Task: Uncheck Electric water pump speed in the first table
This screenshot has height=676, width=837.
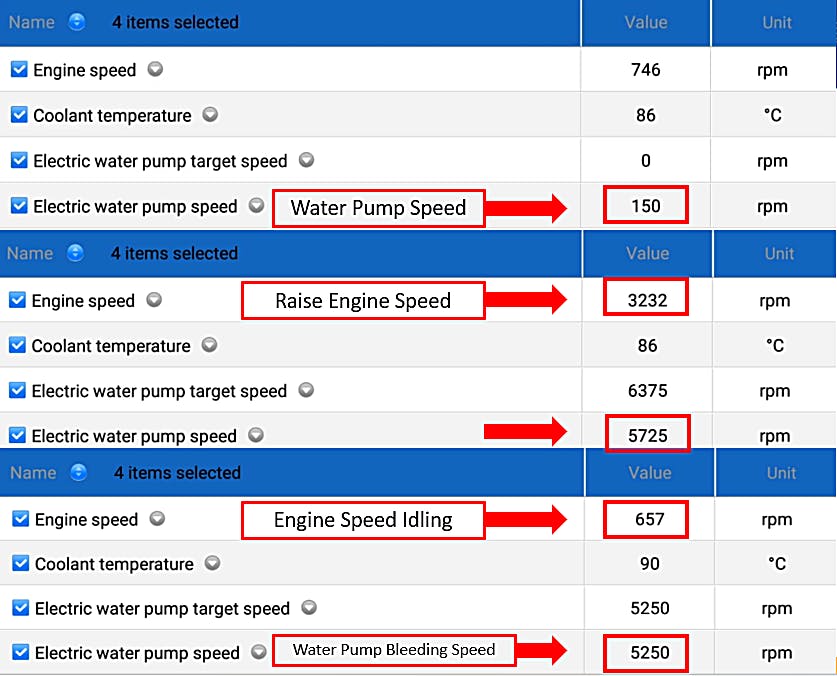Action: 18,206
